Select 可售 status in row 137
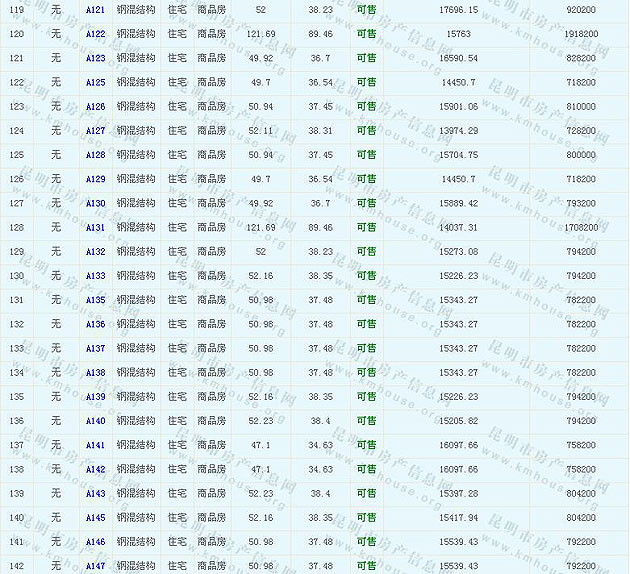This screenshot has height=574, width=630. tap(366, 445)
